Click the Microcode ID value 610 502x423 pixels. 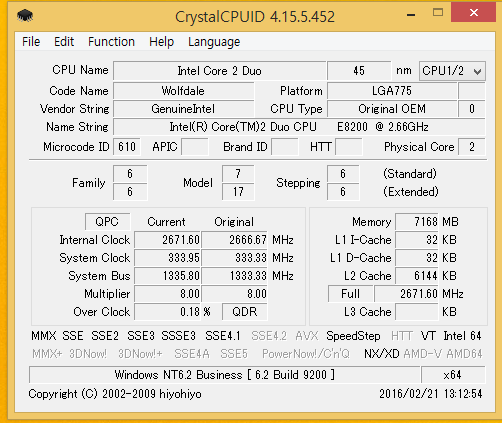127,147
